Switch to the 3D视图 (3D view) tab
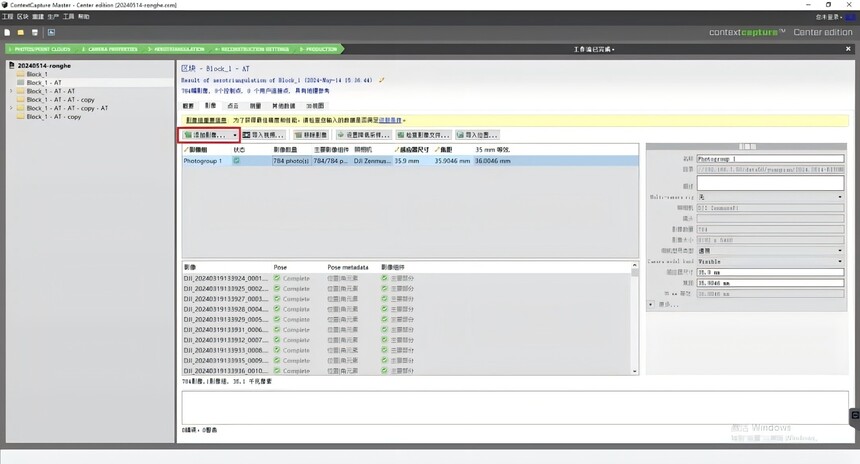860x464 pixels. 315,106
